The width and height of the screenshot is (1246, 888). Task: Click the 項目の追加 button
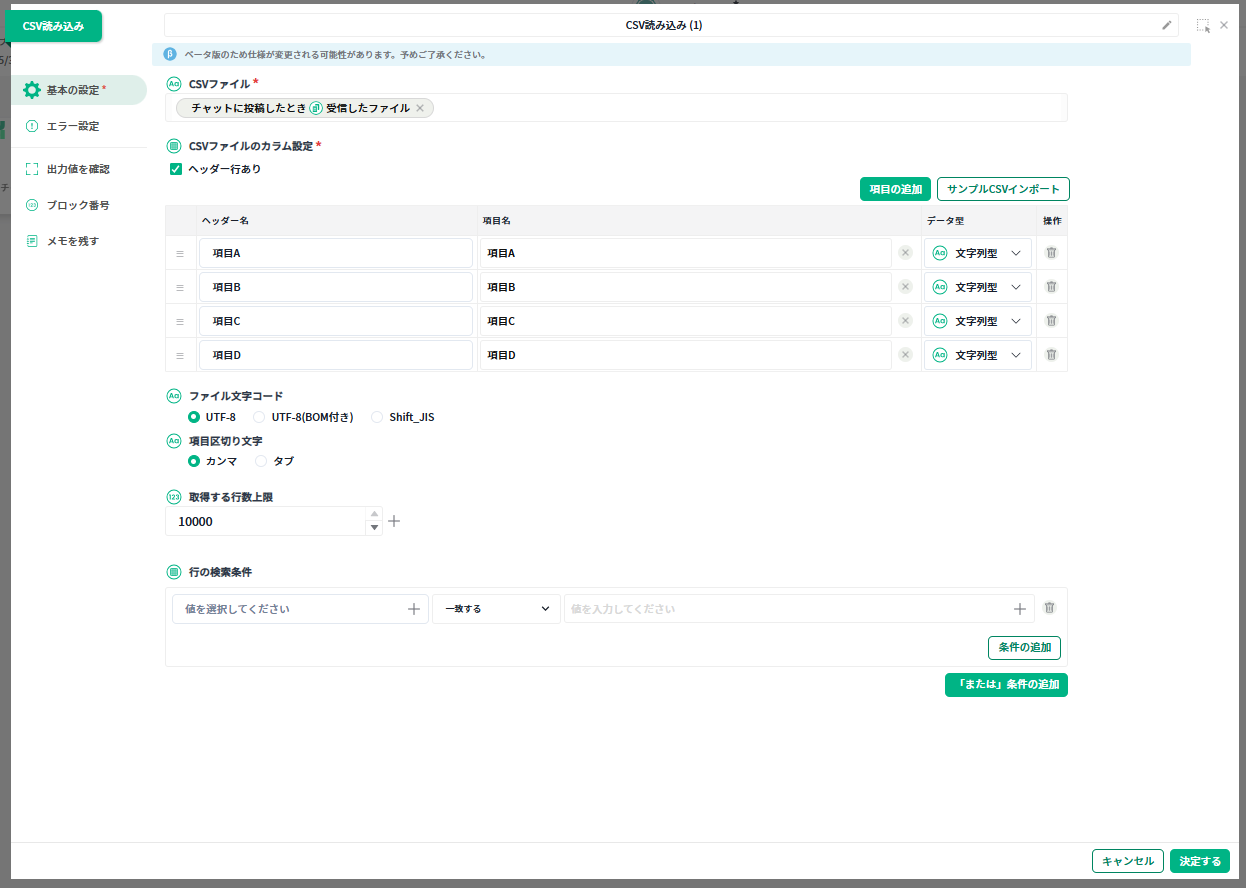coord(895,189)
